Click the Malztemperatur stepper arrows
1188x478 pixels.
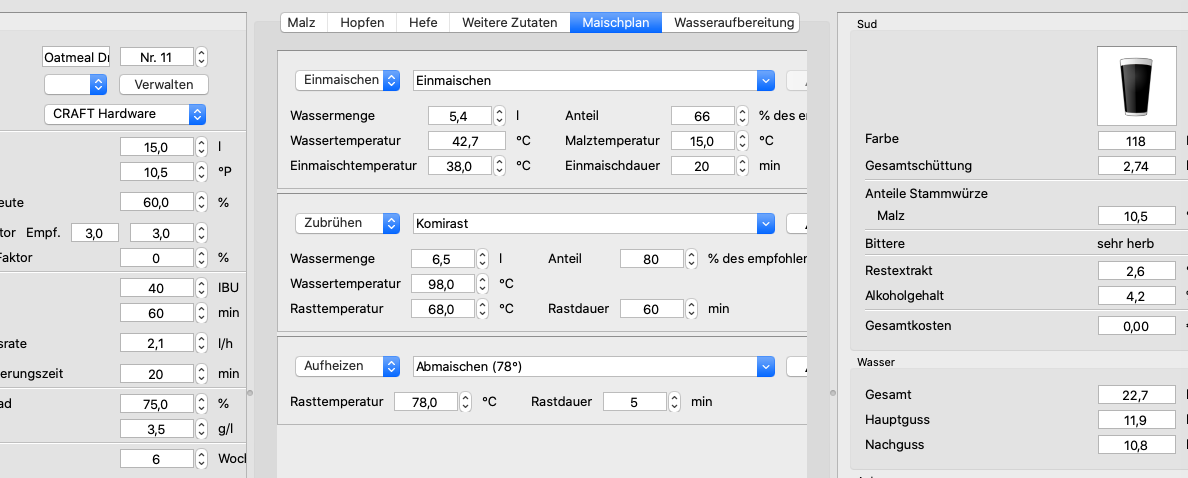click(x=743, y=141)
